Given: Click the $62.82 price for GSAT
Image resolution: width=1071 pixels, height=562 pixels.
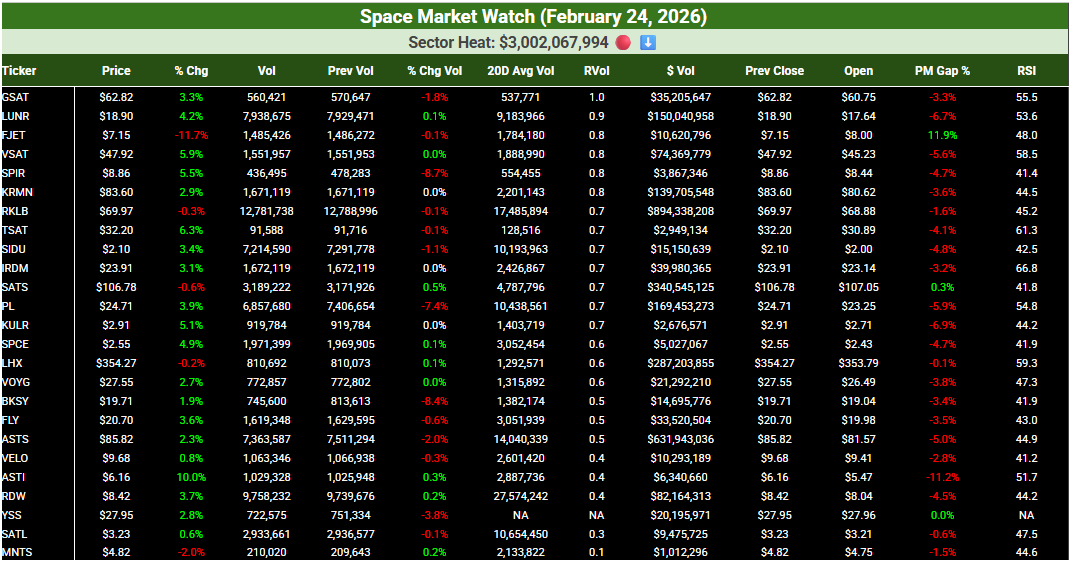Looking at the screenshot, I should 116,97.
